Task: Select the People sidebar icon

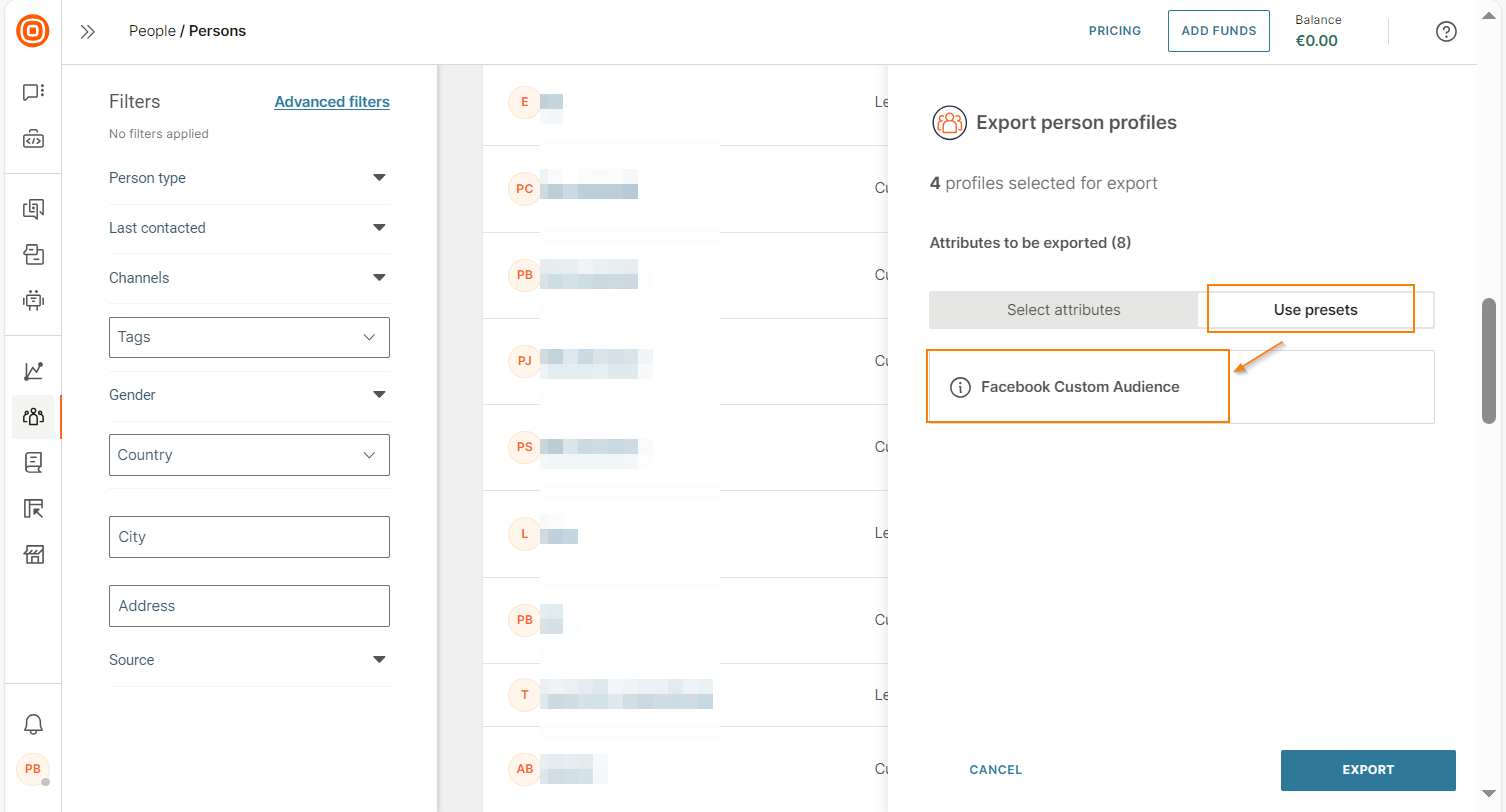Action: coord(33,417)
